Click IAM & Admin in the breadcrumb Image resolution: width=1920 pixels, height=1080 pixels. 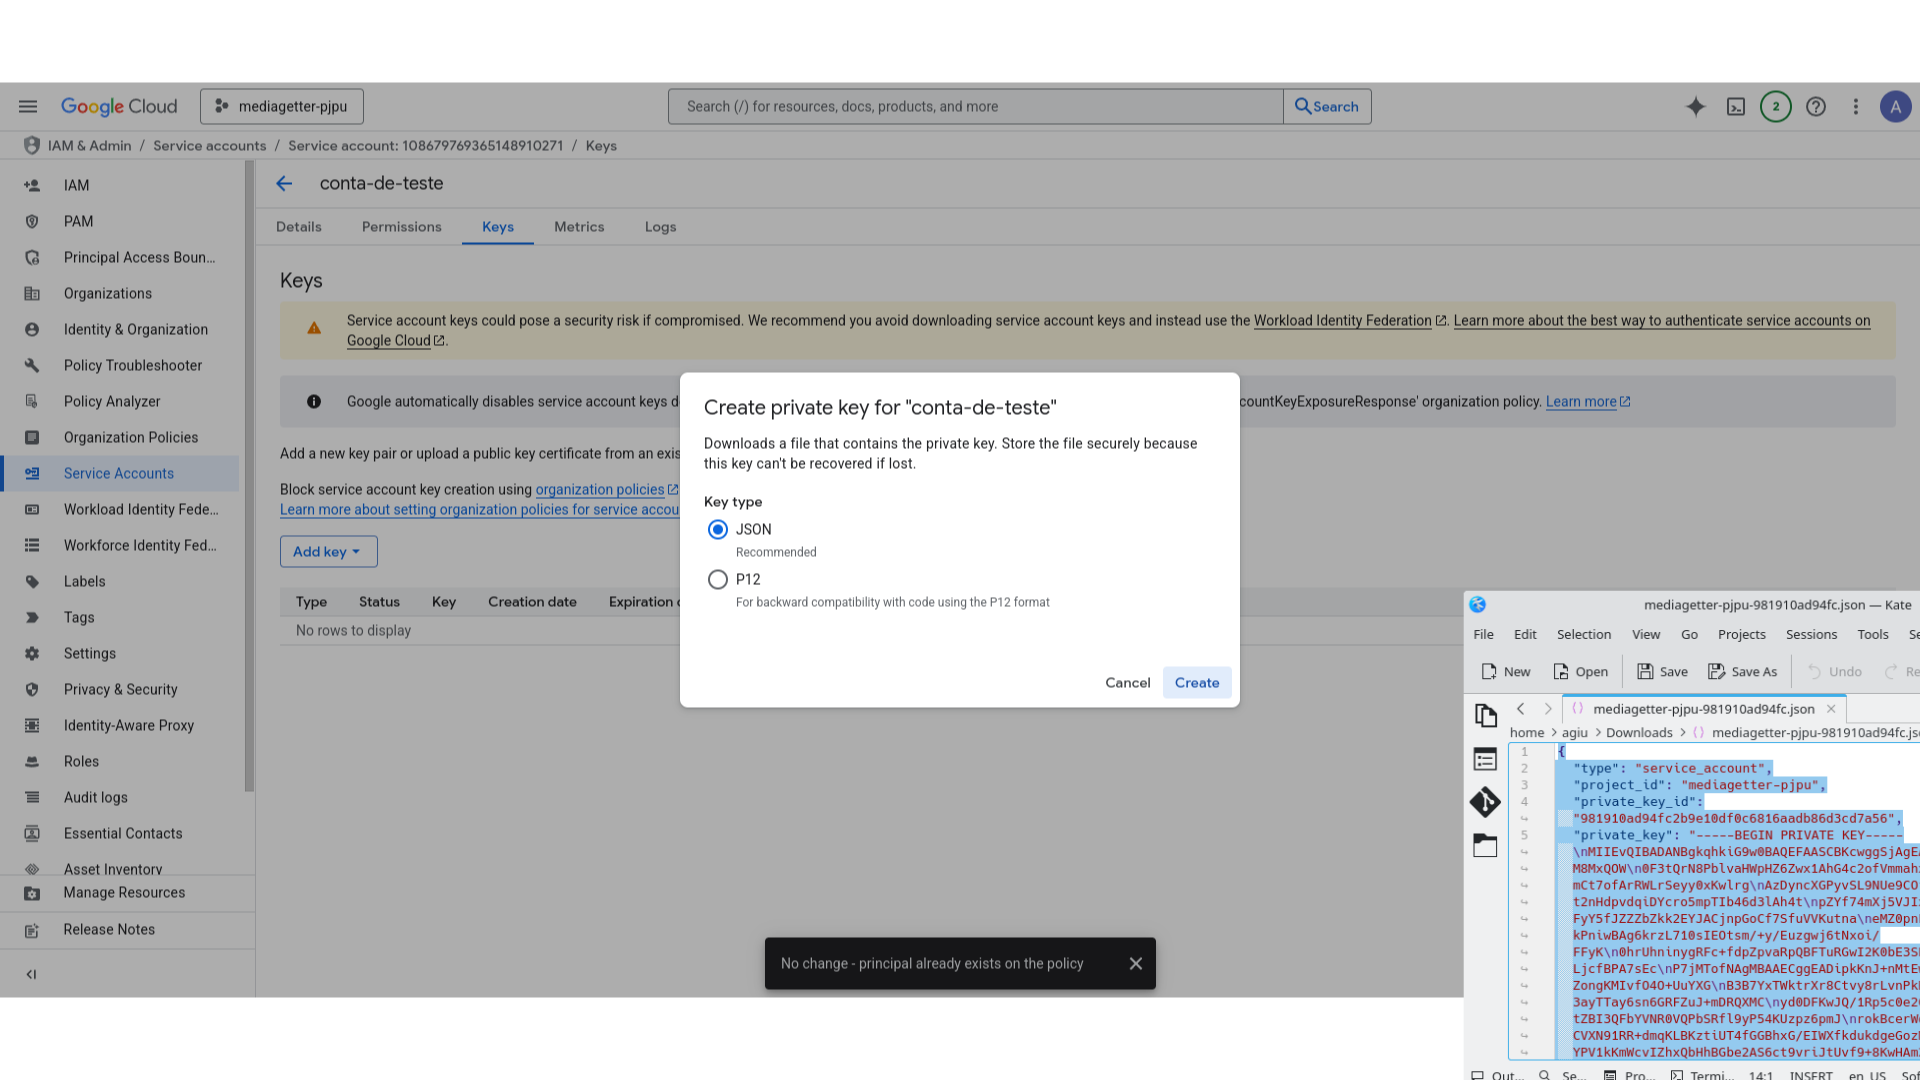point(89,146)
